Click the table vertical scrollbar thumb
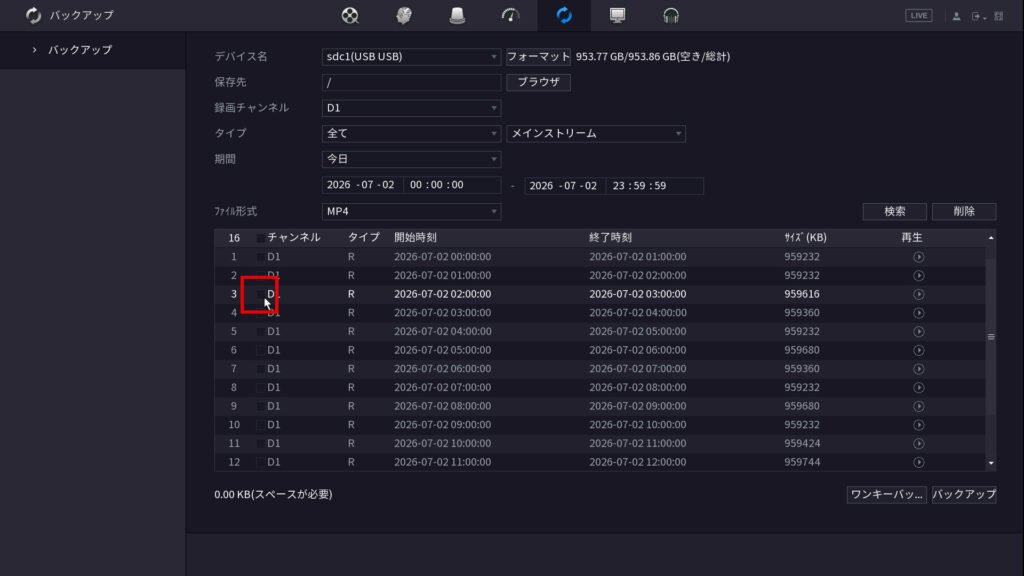1024x576 pixels. click(x=991, y=337)
